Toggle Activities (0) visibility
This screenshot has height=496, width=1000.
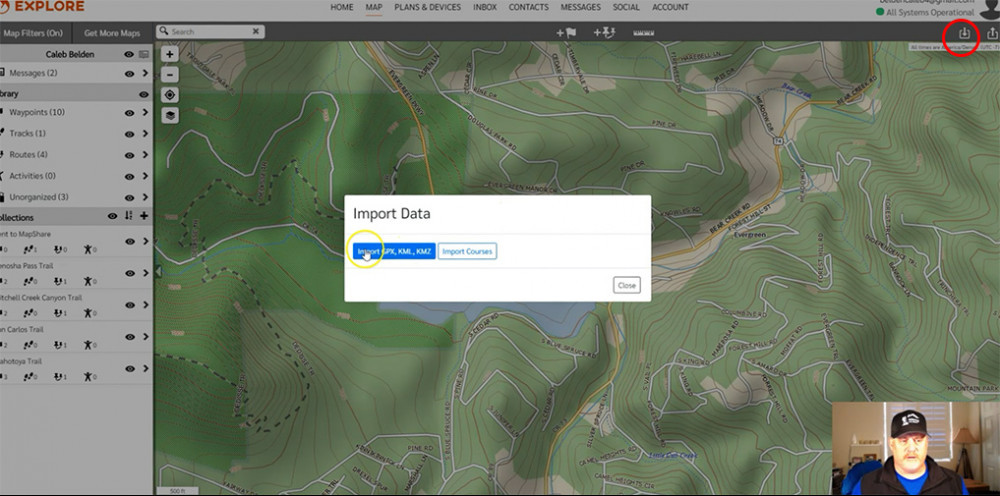click(129, 177)
